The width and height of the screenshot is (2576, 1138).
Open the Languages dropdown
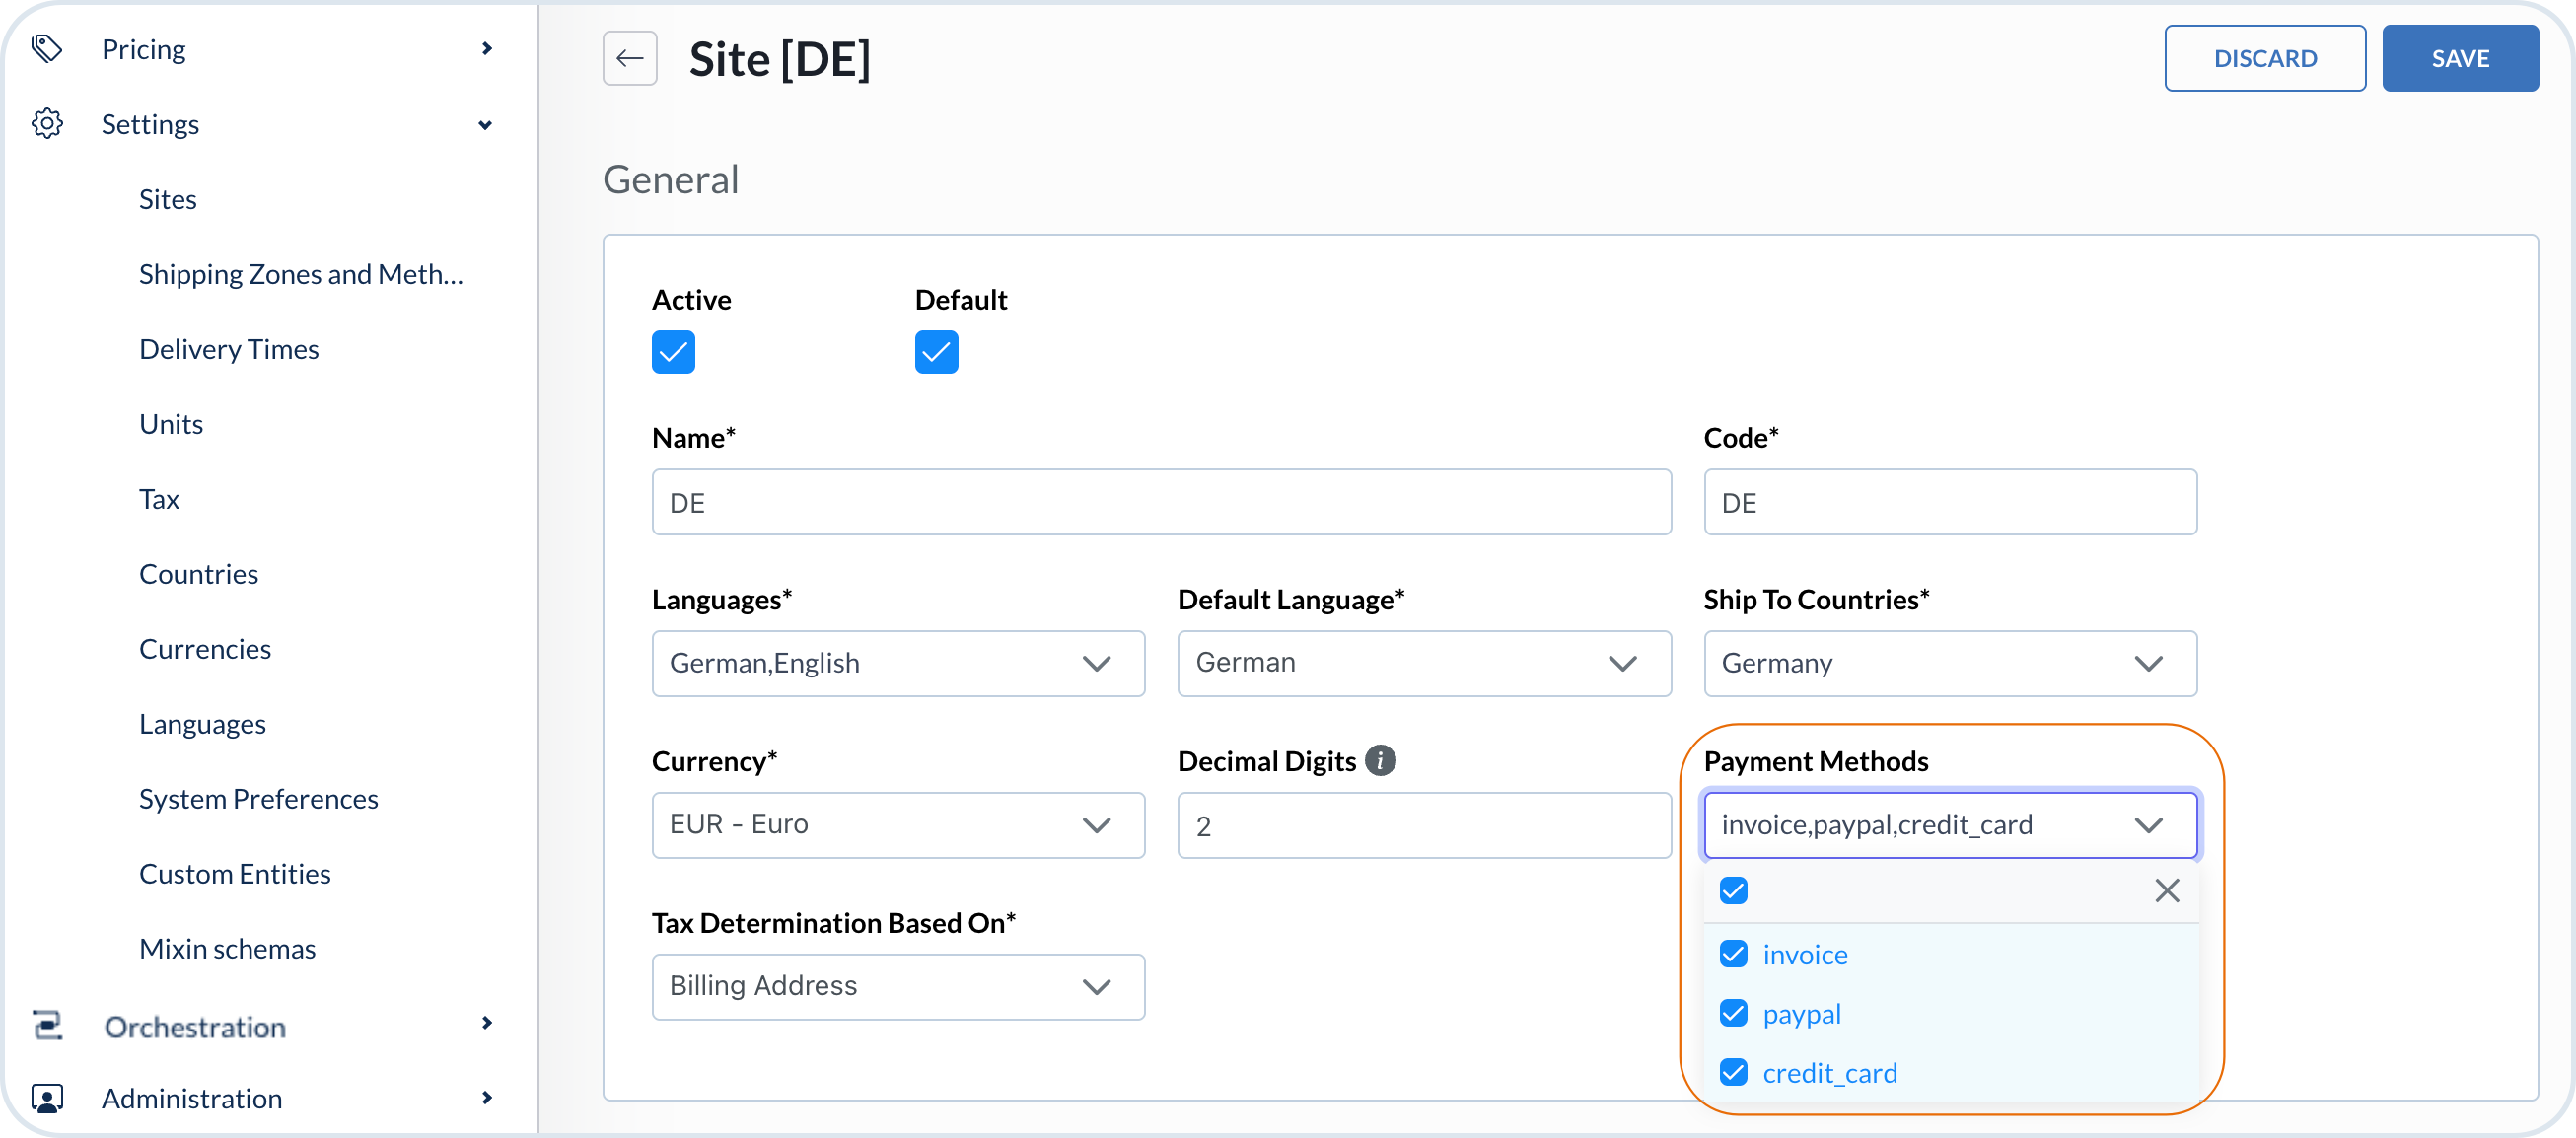pos(897,663)
